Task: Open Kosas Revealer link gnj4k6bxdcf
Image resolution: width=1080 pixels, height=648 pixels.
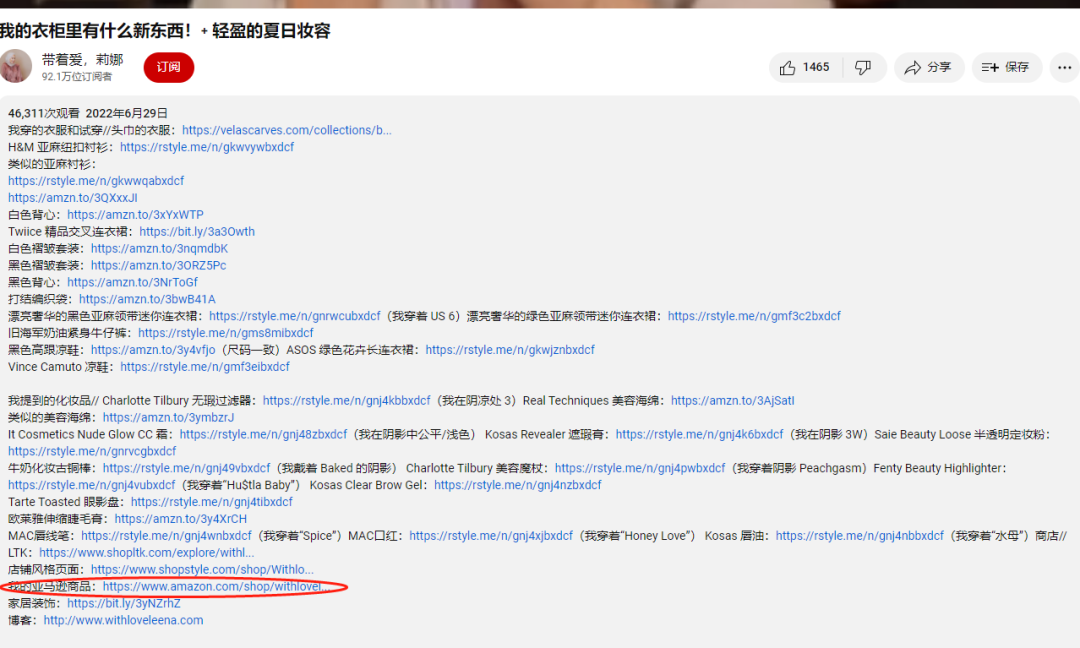Action: [x=699, y=434]
